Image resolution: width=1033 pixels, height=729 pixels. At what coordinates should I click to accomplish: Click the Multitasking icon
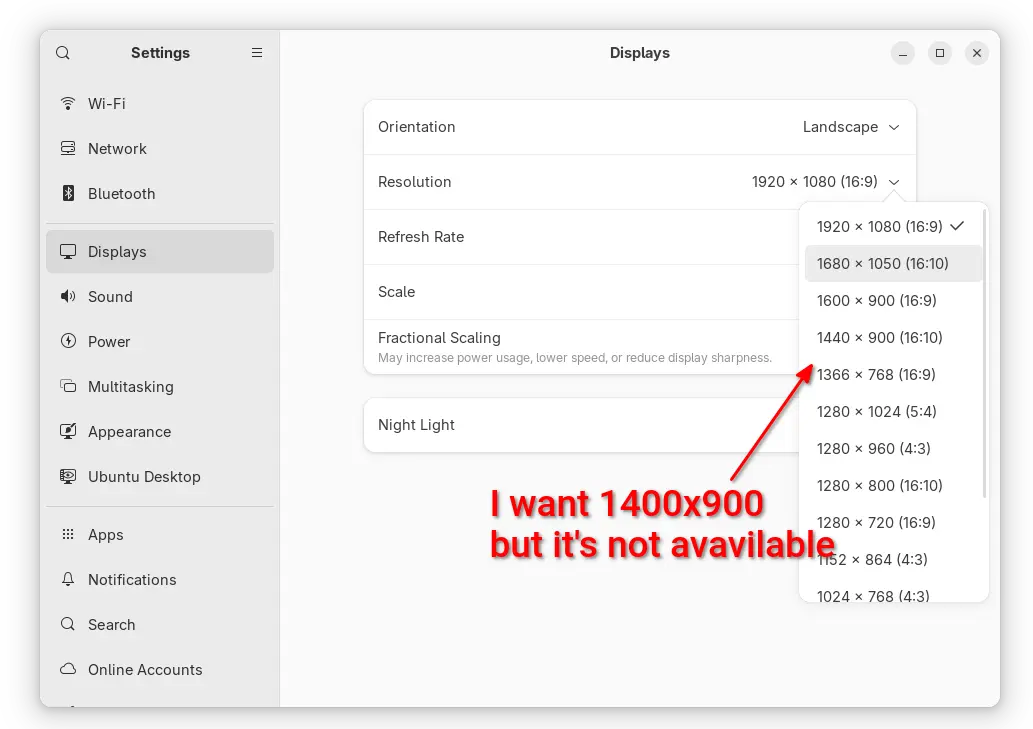tap(68, 386)
